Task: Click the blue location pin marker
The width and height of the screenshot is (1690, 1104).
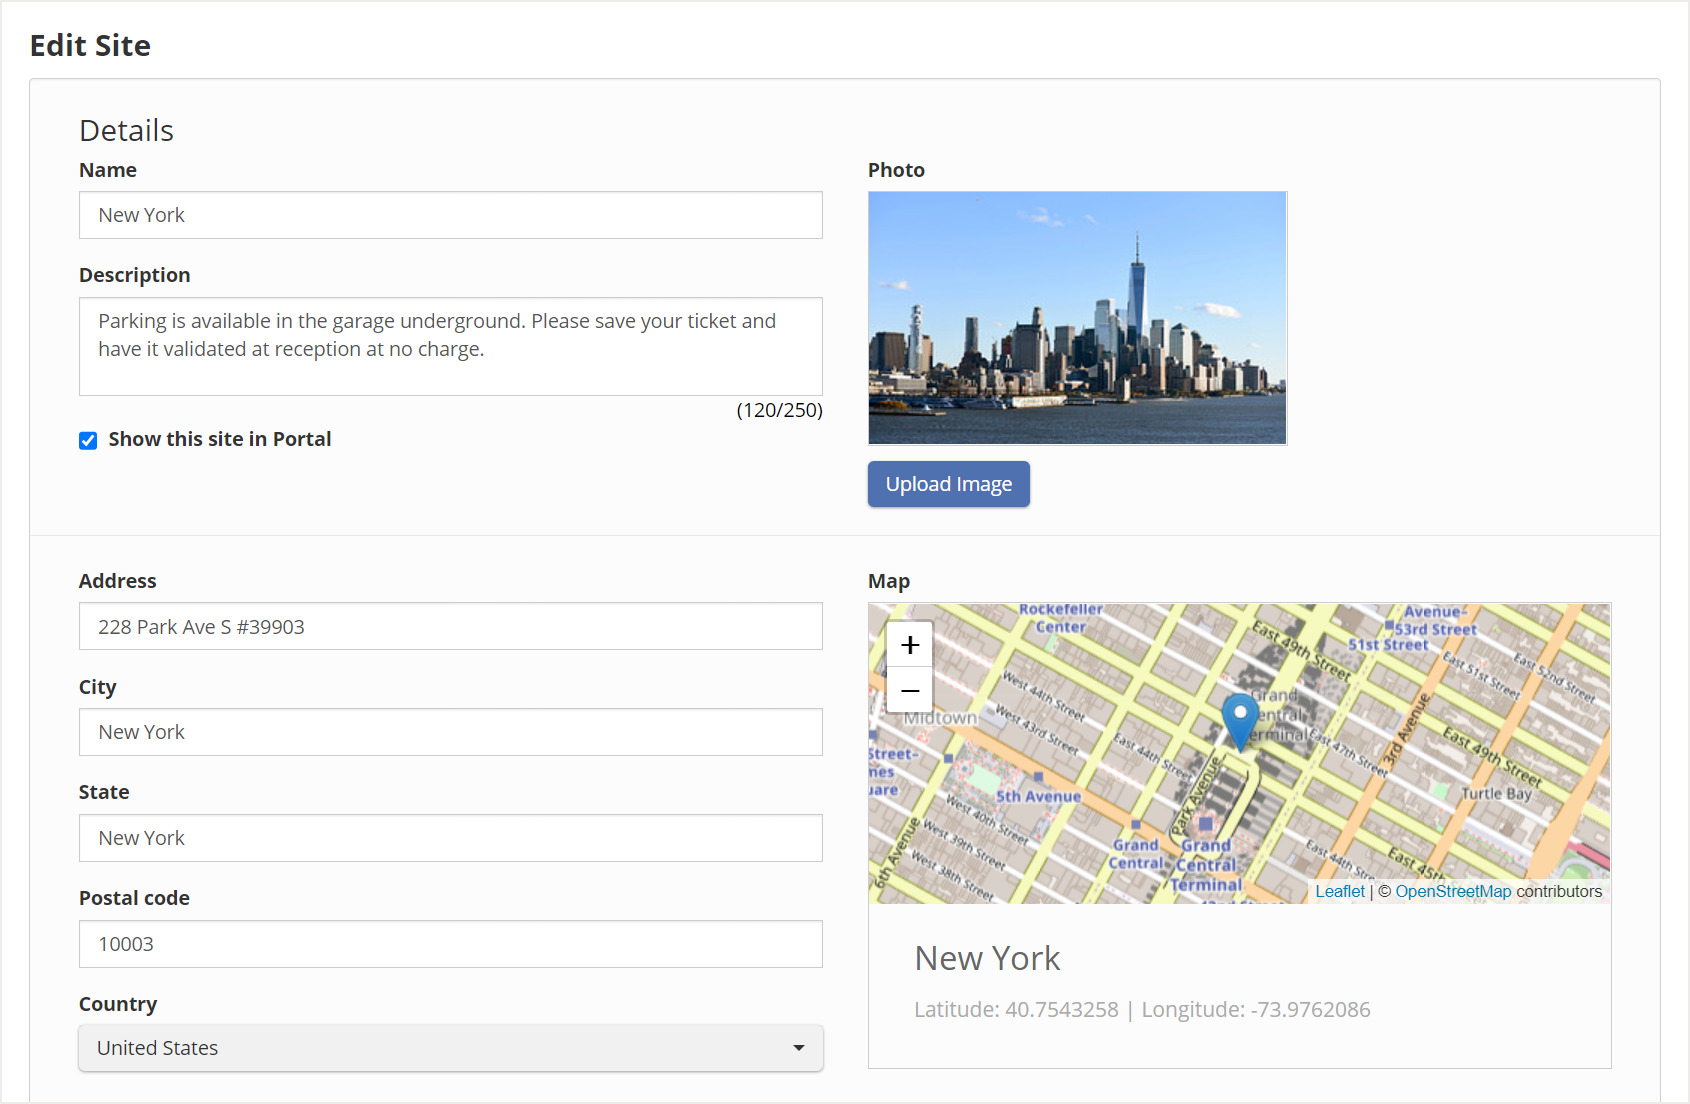Action: tap(1240, 719)
